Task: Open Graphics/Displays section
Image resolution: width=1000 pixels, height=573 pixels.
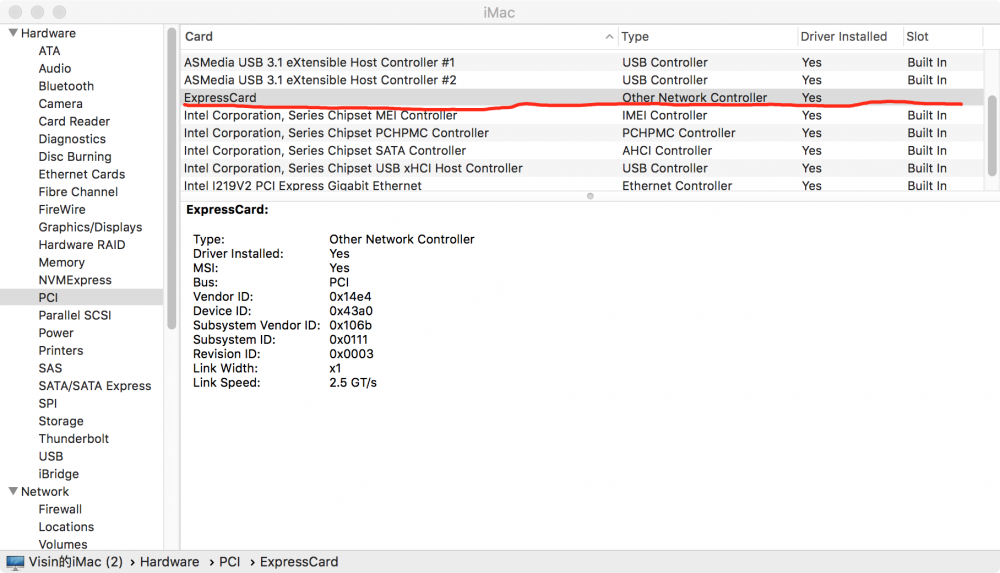Action: coord(90,227)
